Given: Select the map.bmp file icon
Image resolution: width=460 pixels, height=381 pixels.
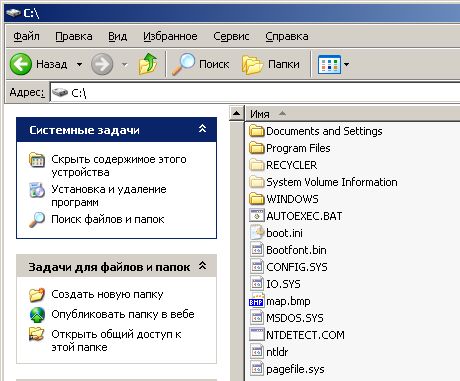Looking at the screenshot, I should [256, 301].
